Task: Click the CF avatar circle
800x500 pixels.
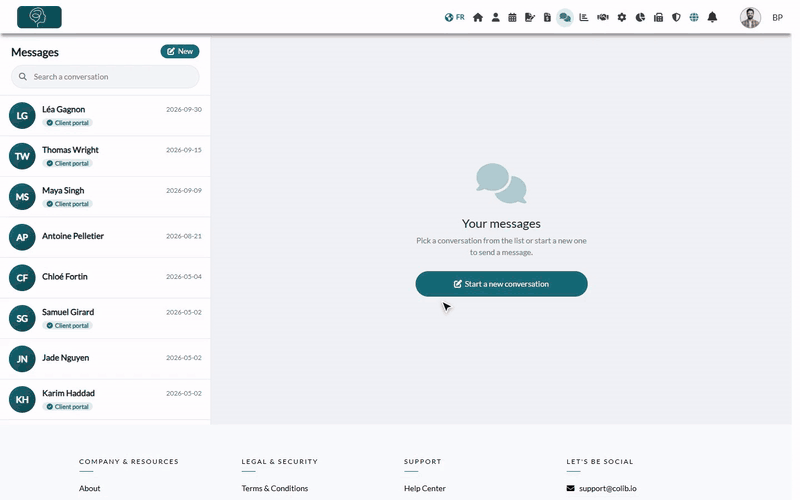Action: (22, 278)
